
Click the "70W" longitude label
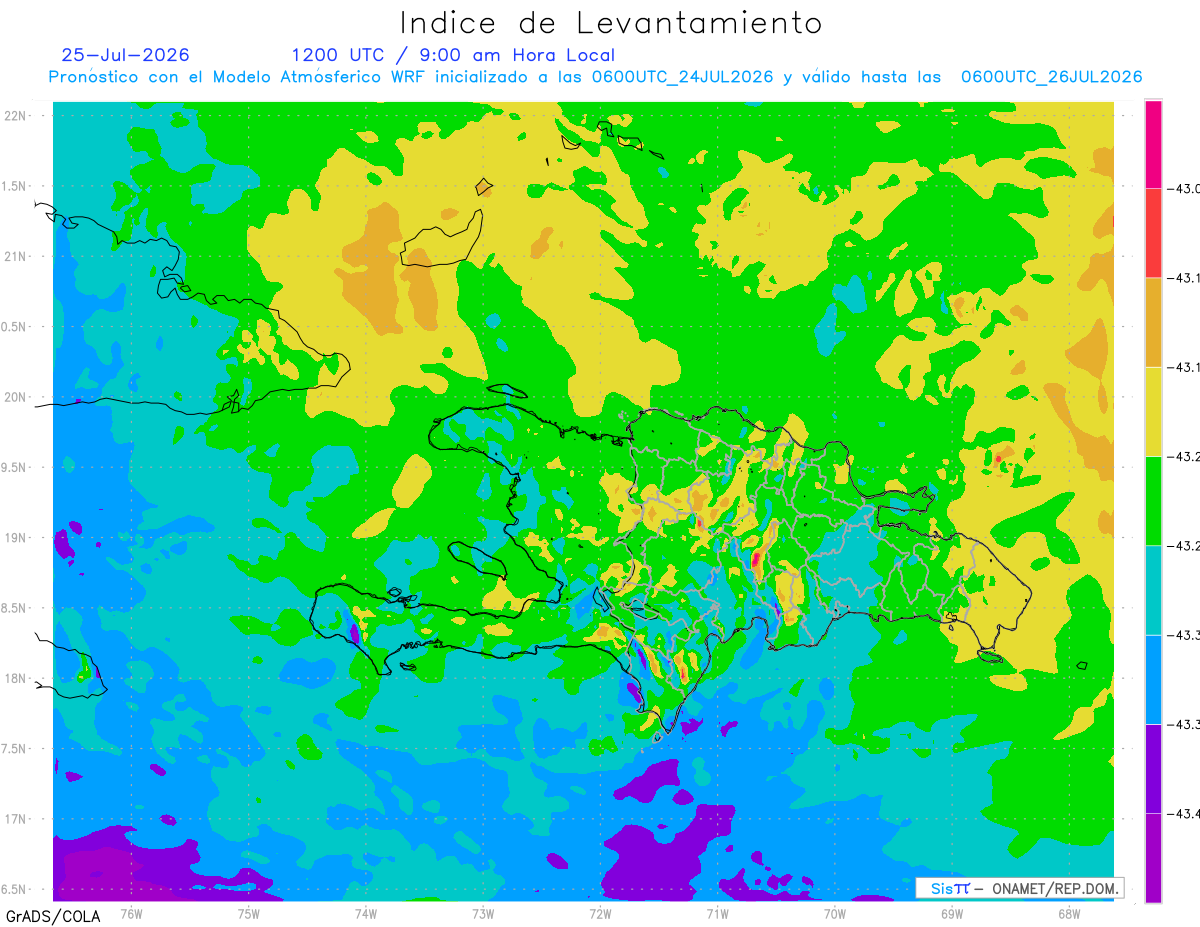pos(835,913)
